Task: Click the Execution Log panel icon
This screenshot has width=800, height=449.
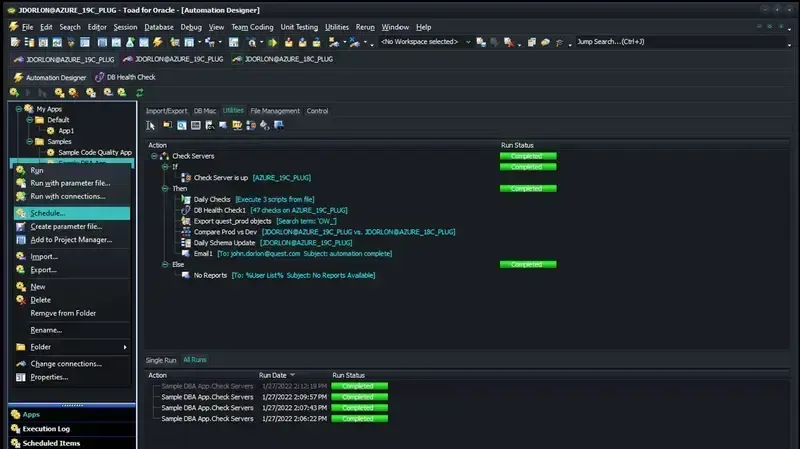Action: 16,429
